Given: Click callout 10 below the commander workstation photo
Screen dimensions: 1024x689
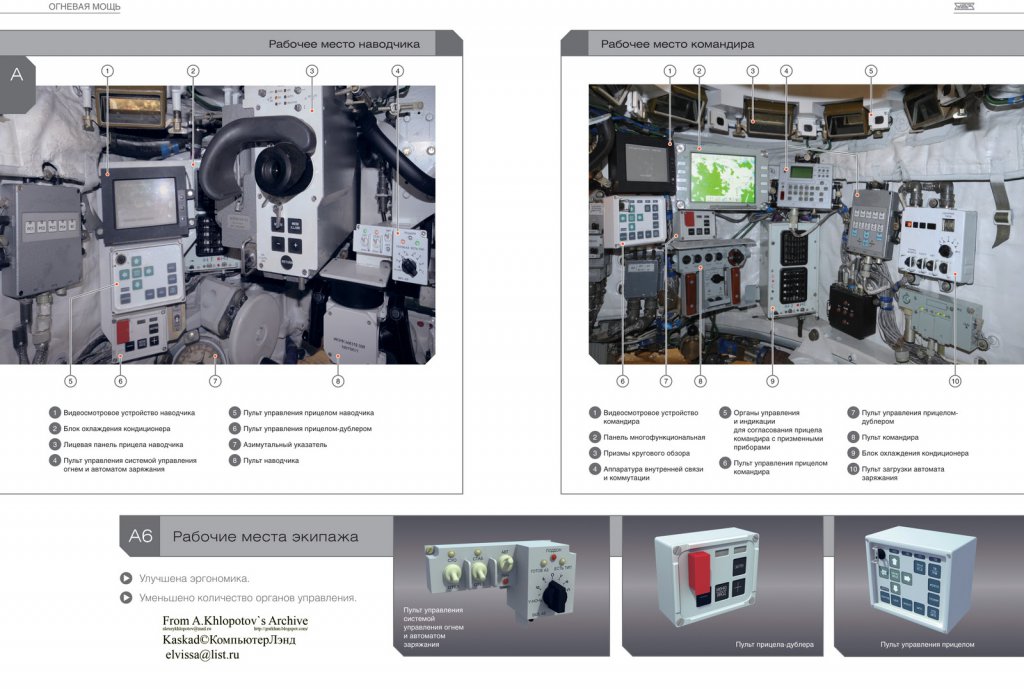Looking at the screenshot, I should 954,381.
